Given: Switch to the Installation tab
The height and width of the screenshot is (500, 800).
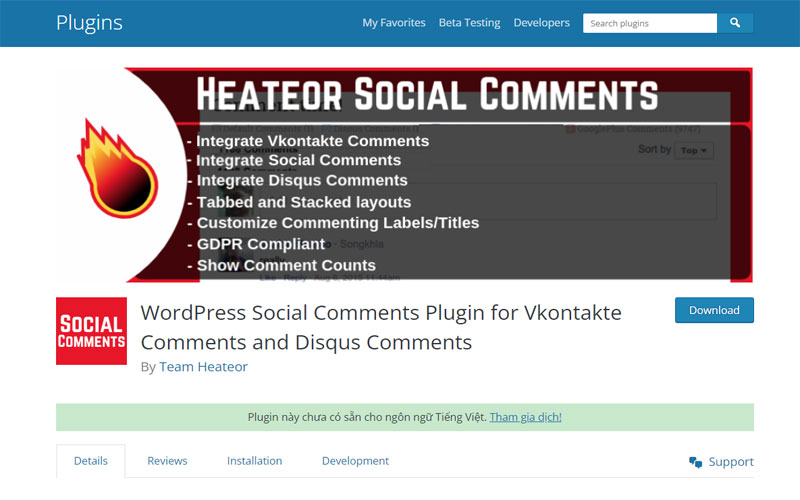Looking at the screenshot, I should (x=255, y=461).
